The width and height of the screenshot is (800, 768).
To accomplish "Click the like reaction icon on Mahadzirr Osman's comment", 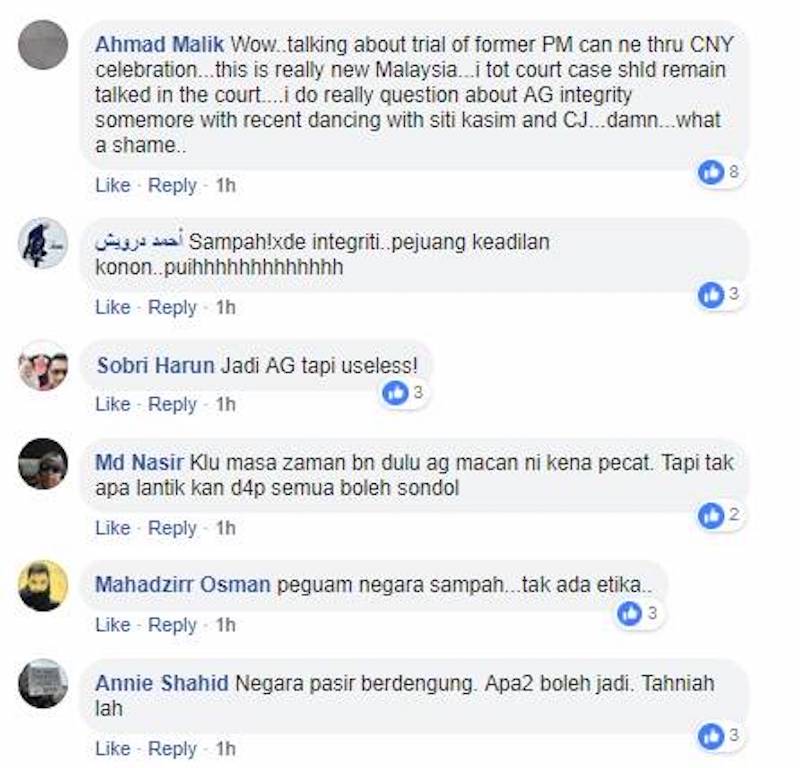I will pos(630,614).
